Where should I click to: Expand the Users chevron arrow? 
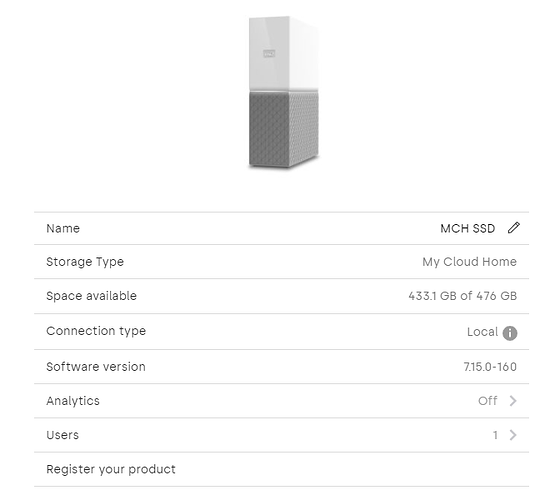(513, 435)
